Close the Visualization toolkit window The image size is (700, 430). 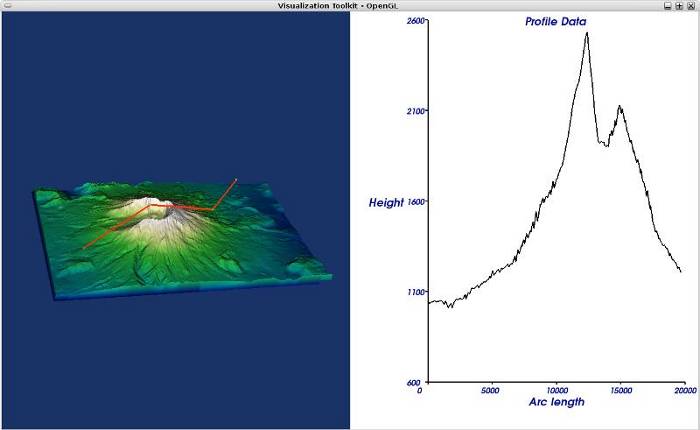point(691,6)
